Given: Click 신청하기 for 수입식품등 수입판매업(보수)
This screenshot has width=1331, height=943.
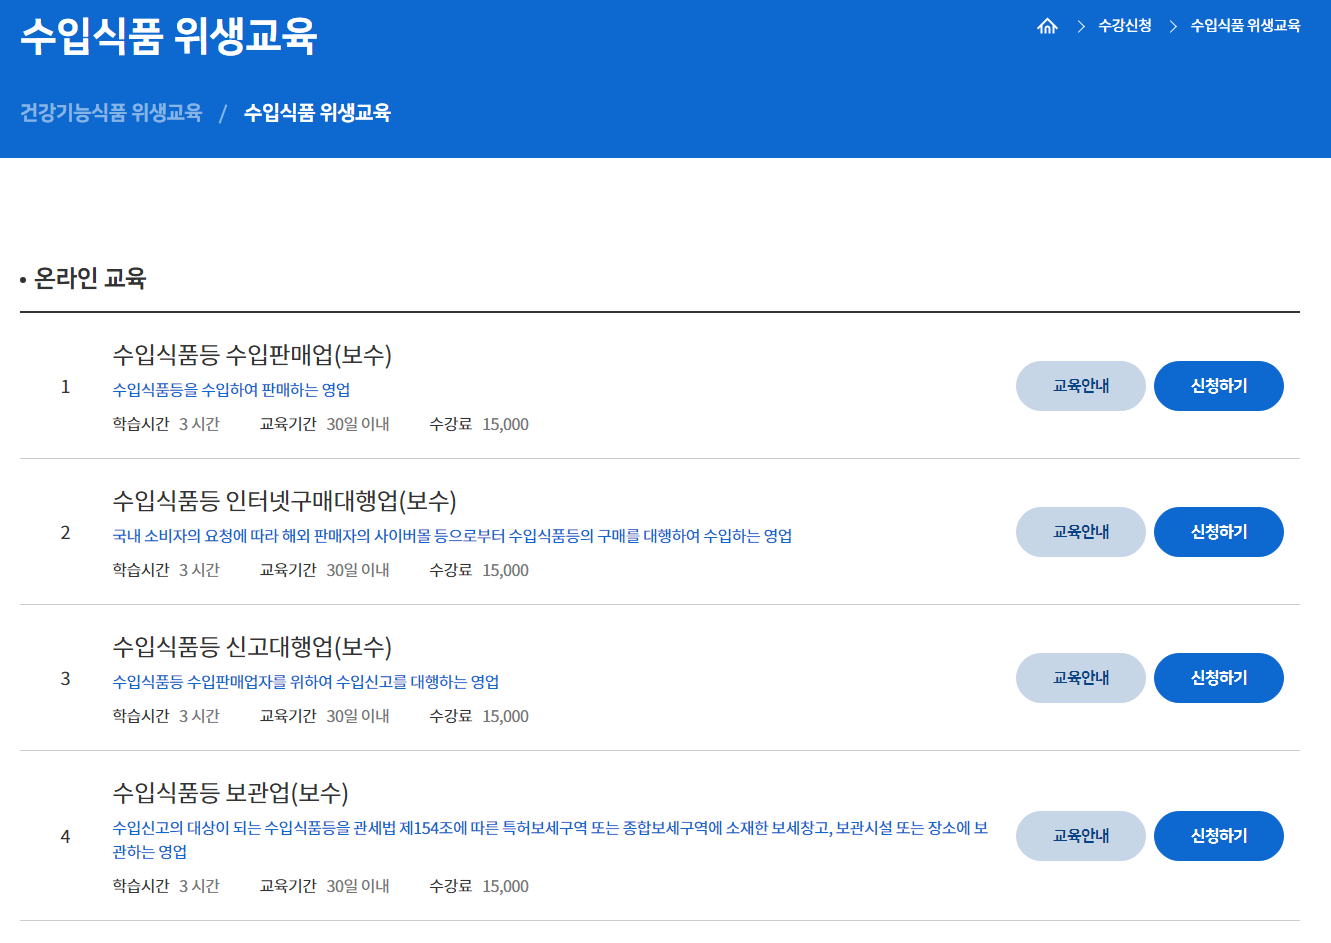Looking at the screenshot, I should 1218,386.
